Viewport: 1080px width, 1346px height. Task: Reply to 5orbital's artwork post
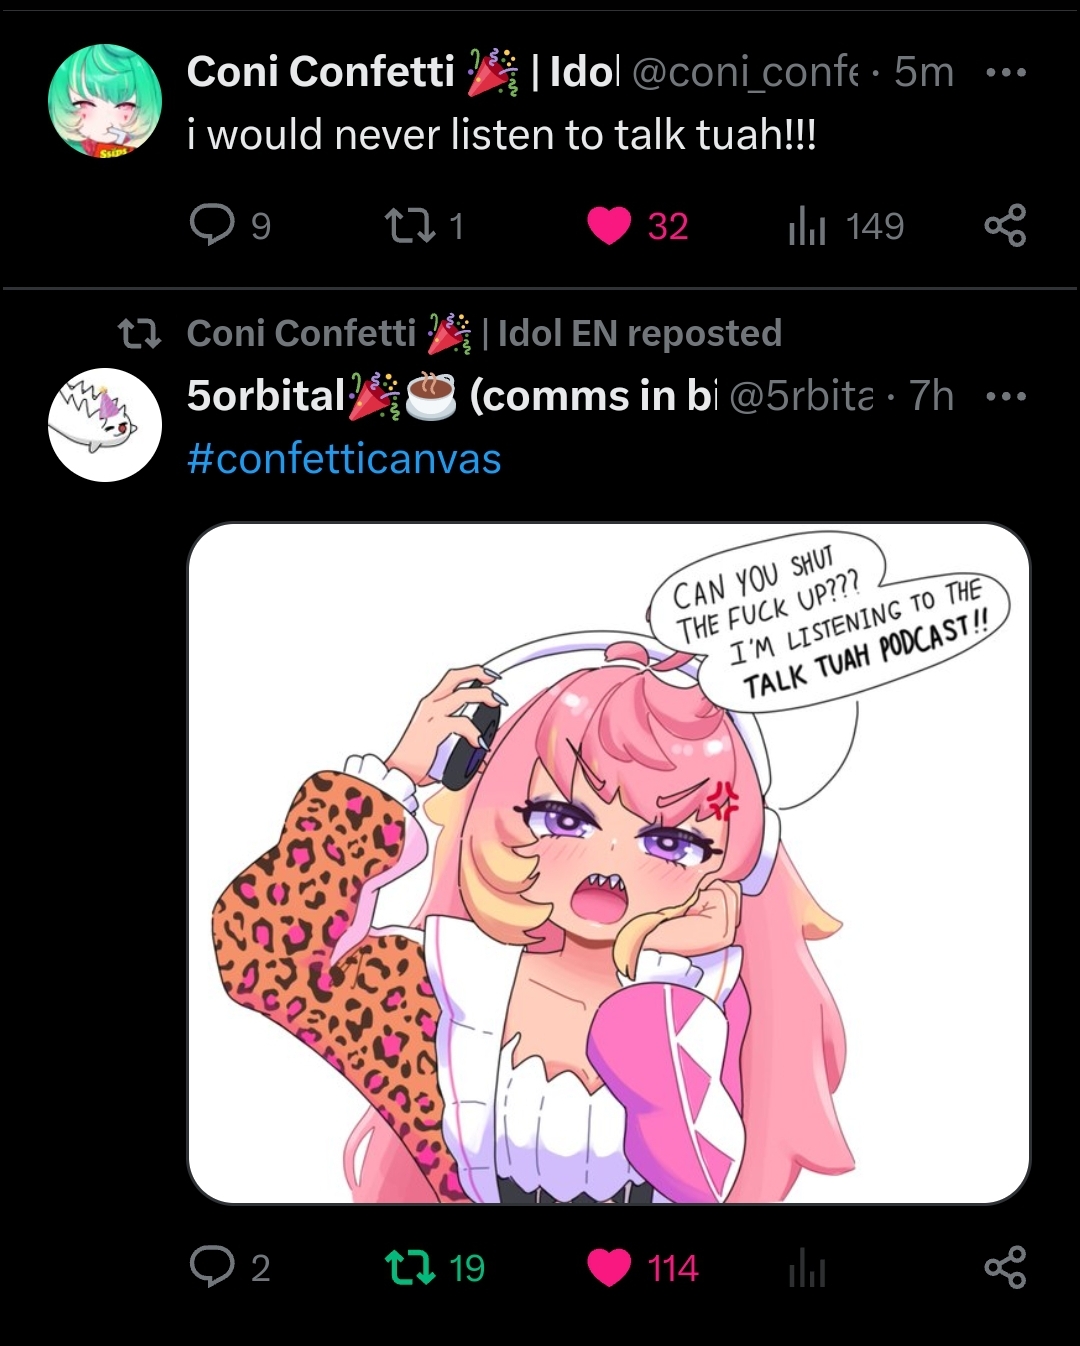[x=211, y=1267]
